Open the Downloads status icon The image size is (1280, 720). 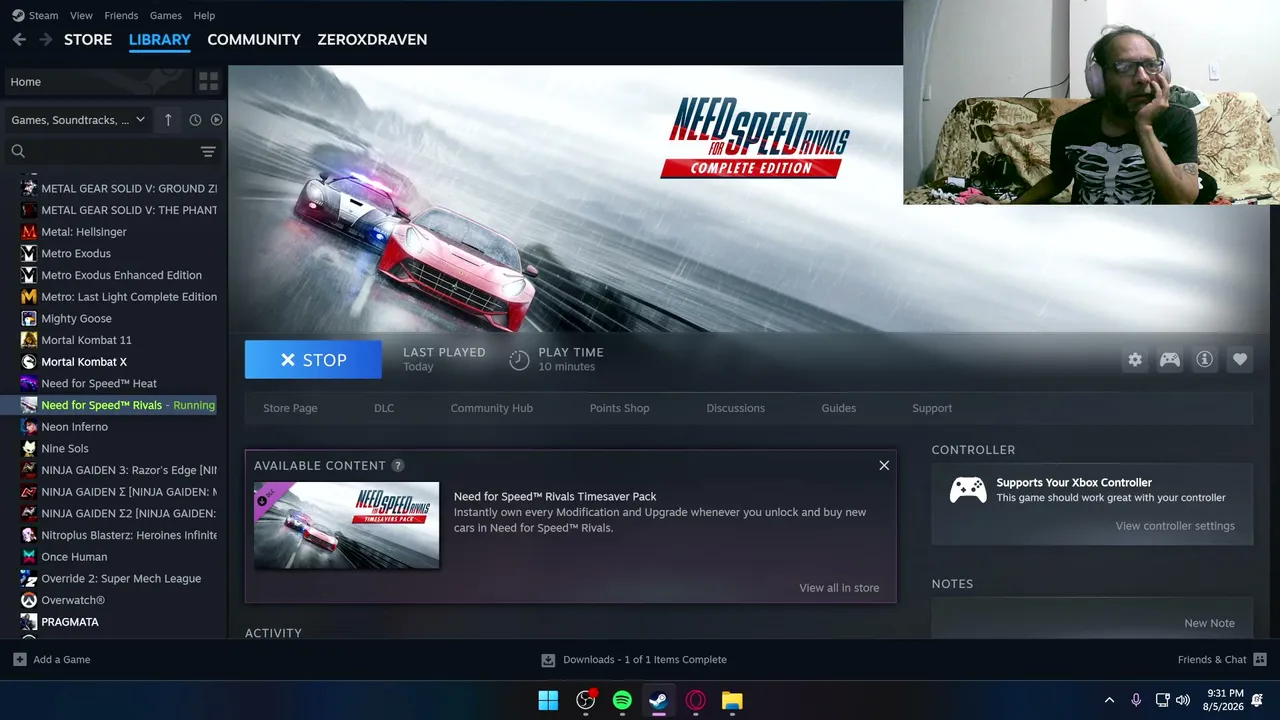pos(548,660)
